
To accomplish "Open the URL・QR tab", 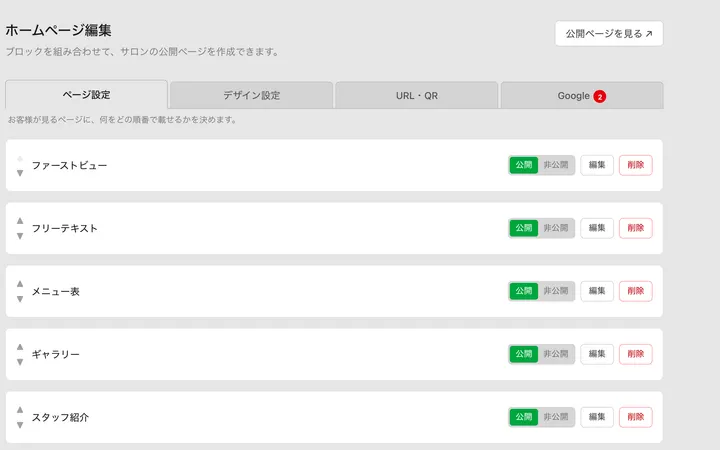I will click(x=416, y=96).
